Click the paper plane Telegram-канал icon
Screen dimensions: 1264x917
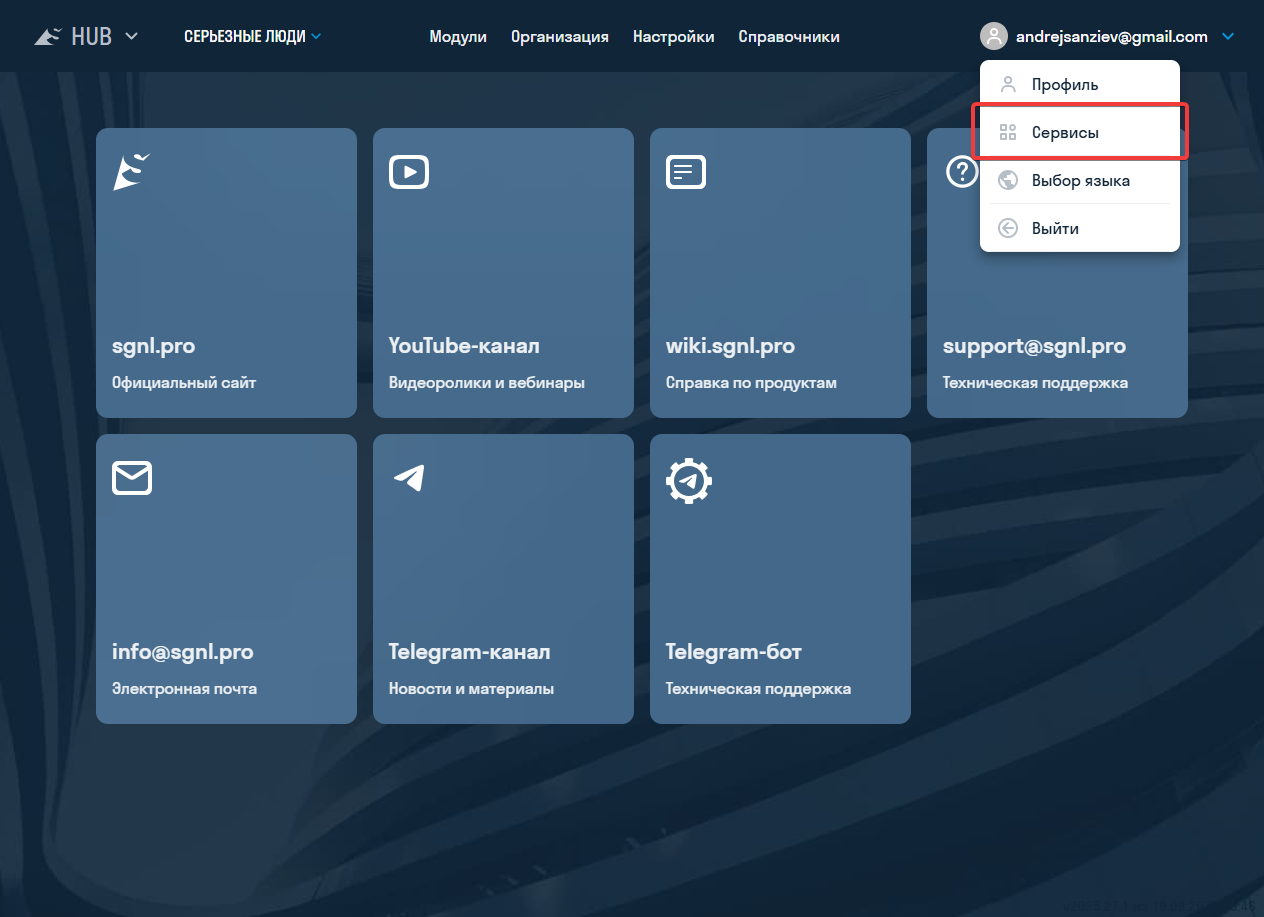[408, 478]
